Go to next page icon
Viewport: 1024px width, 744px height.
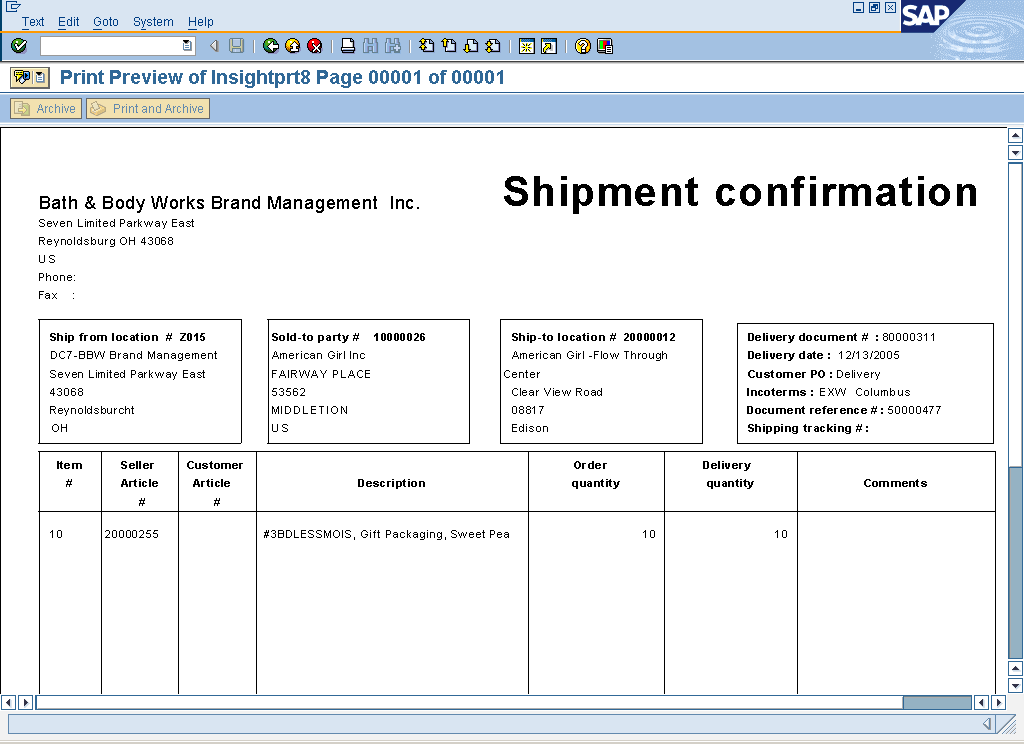point(471,46)
